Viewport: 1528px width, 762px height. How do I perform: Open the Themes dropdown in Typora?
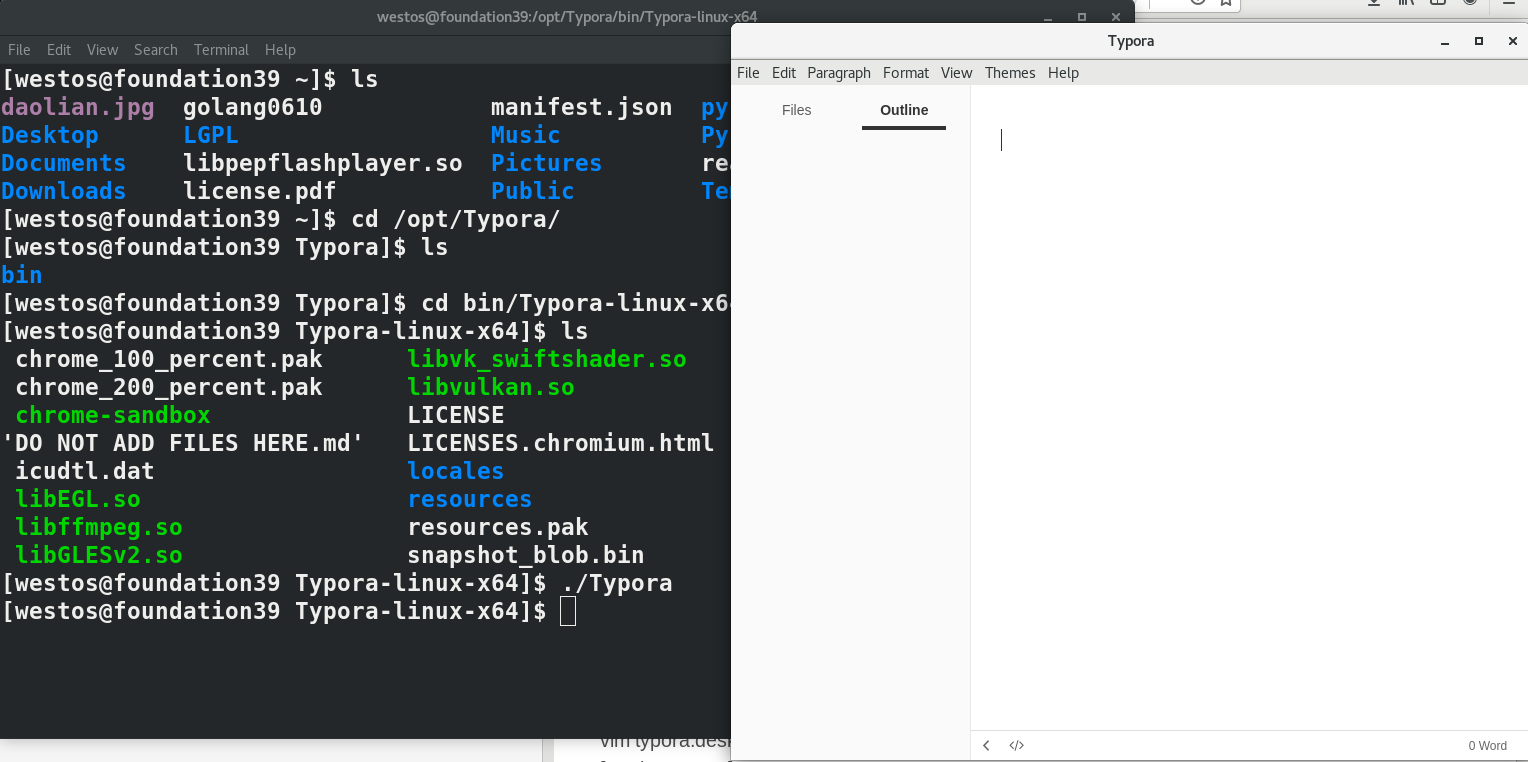(1010, 72)
